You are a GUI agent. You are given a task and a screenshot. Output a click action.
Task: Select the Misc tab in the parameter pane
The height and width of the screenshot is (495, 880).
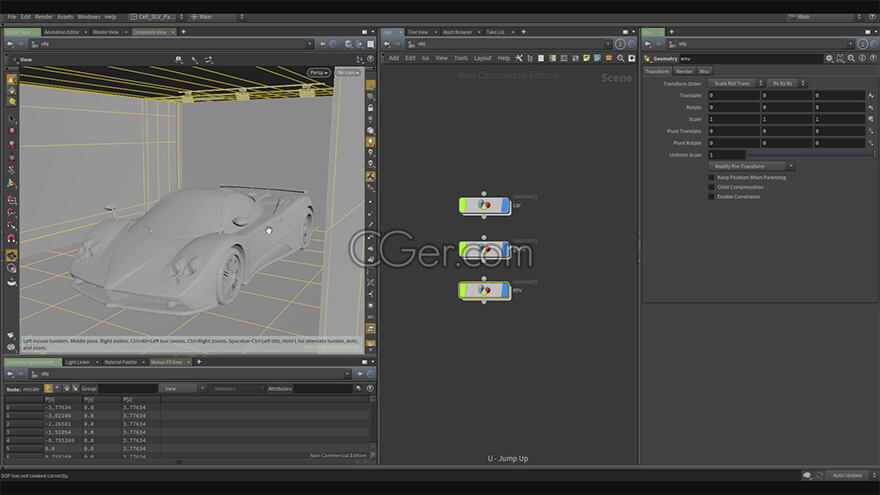click(704, 71)
